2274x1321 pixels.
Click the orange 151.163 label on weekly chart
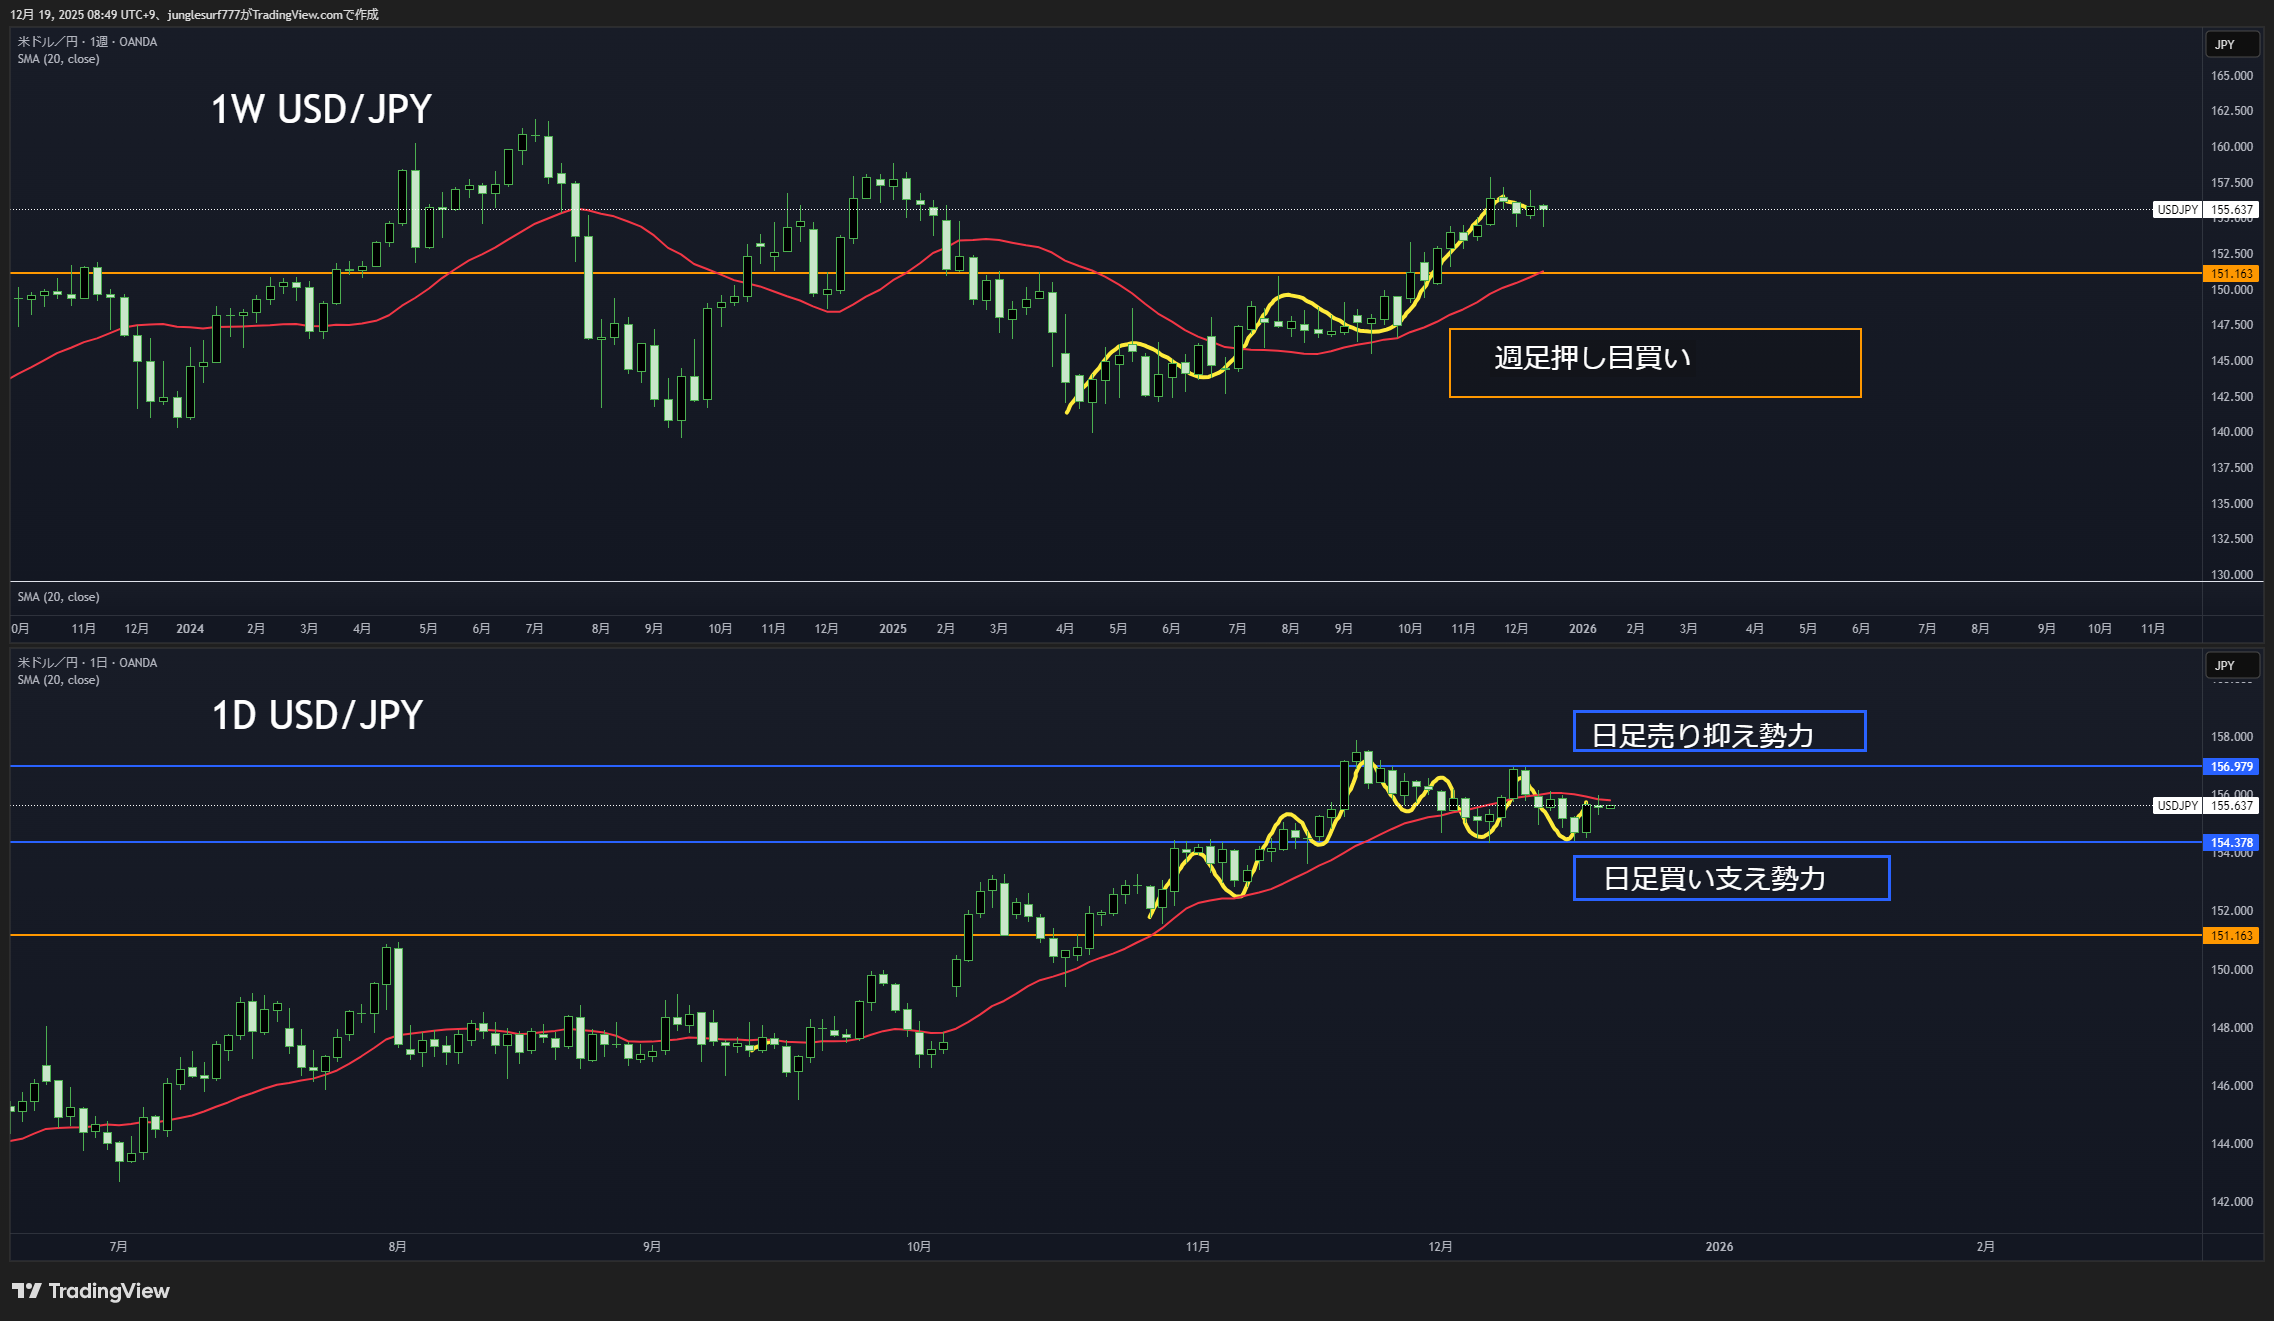coord(2231,273)
